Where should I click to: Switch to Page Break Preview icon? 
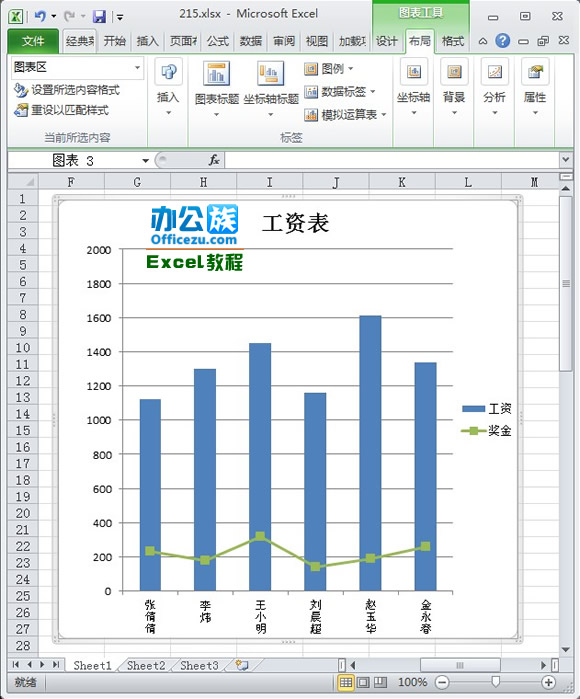380,682
